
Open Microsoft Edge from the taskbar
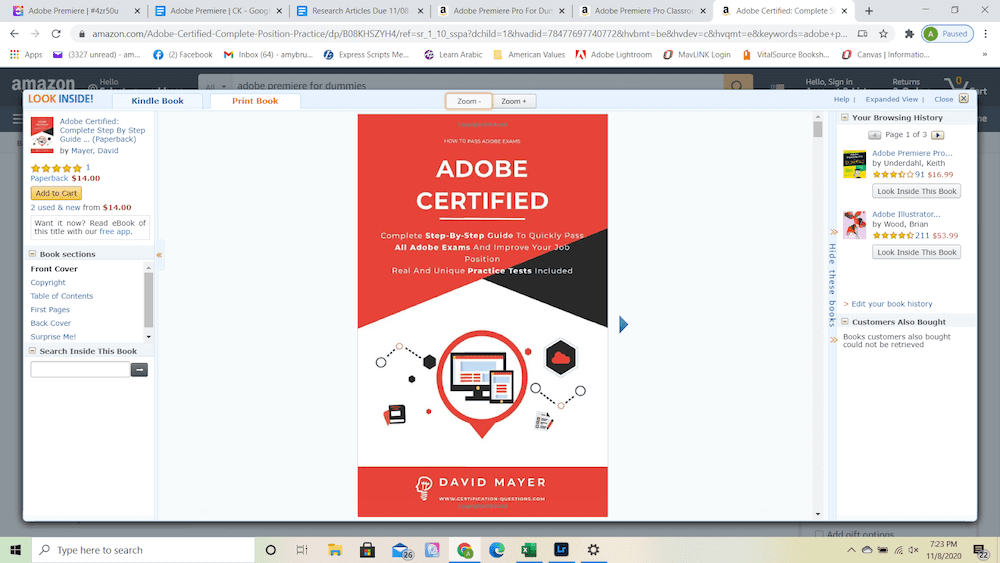point(496,550)
